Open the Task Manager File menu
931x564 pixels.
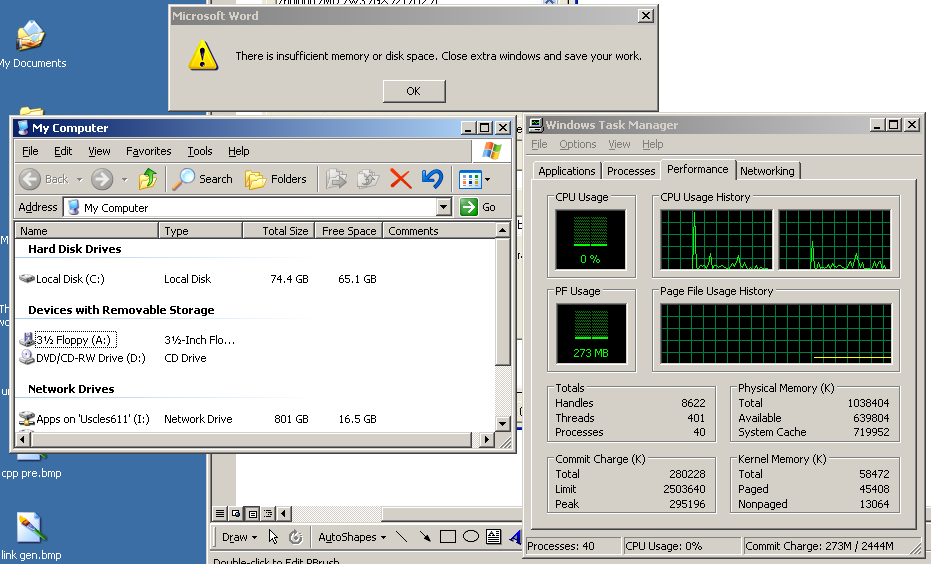[539, 144]
